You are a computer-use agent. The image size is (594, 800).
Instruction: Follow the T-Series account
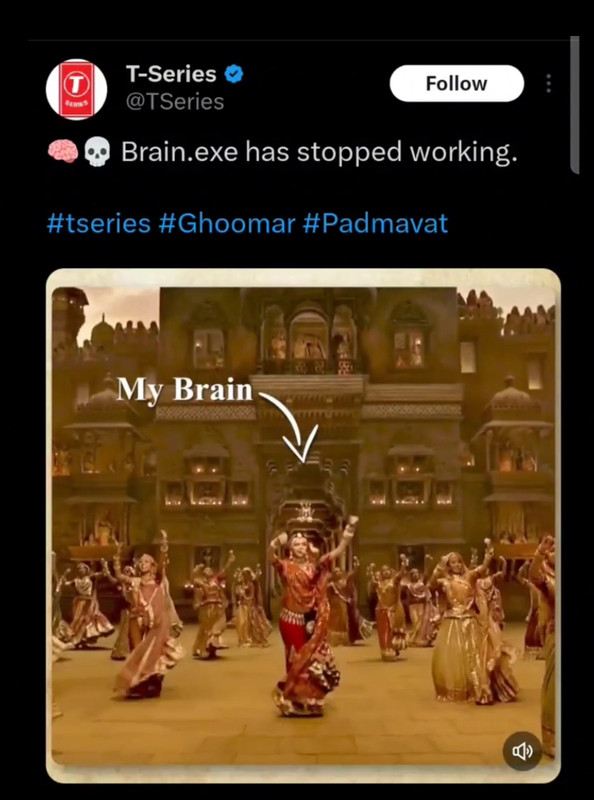457,83
